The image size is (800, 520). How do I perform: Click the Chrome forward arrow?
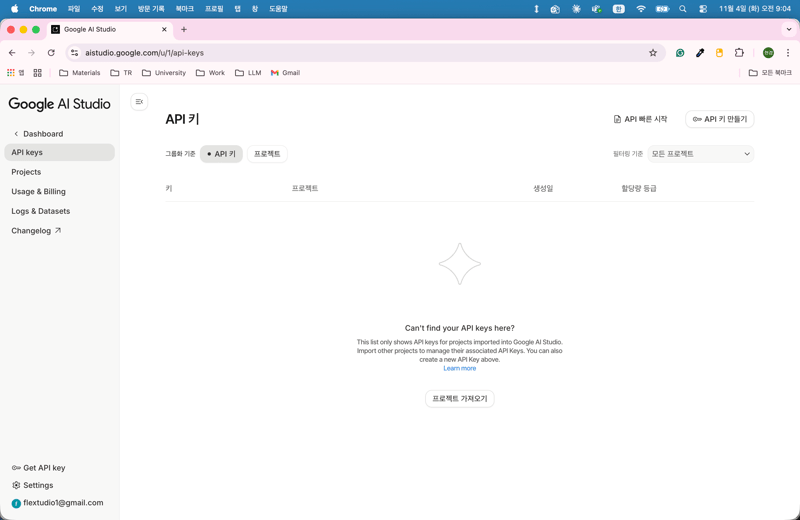[32, 53]
